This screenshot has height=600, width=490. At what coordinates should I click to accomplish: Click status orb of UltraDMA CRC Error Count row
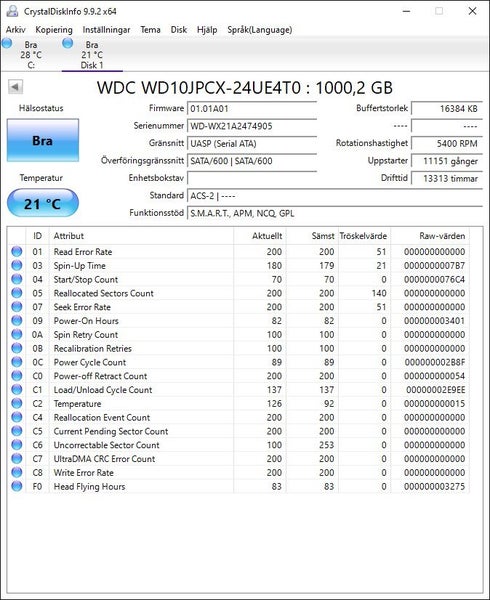pyautogui.click(x=17, y=458)
